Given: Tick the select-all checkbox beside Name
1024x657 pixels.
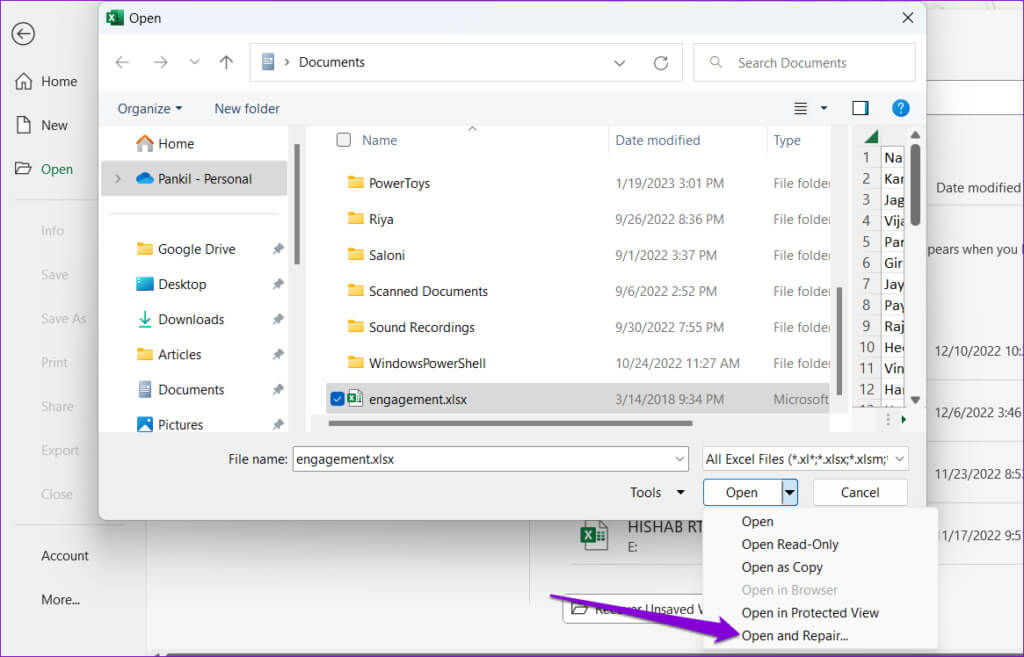Looking at the screenshot, I should [x=344, y=140].
